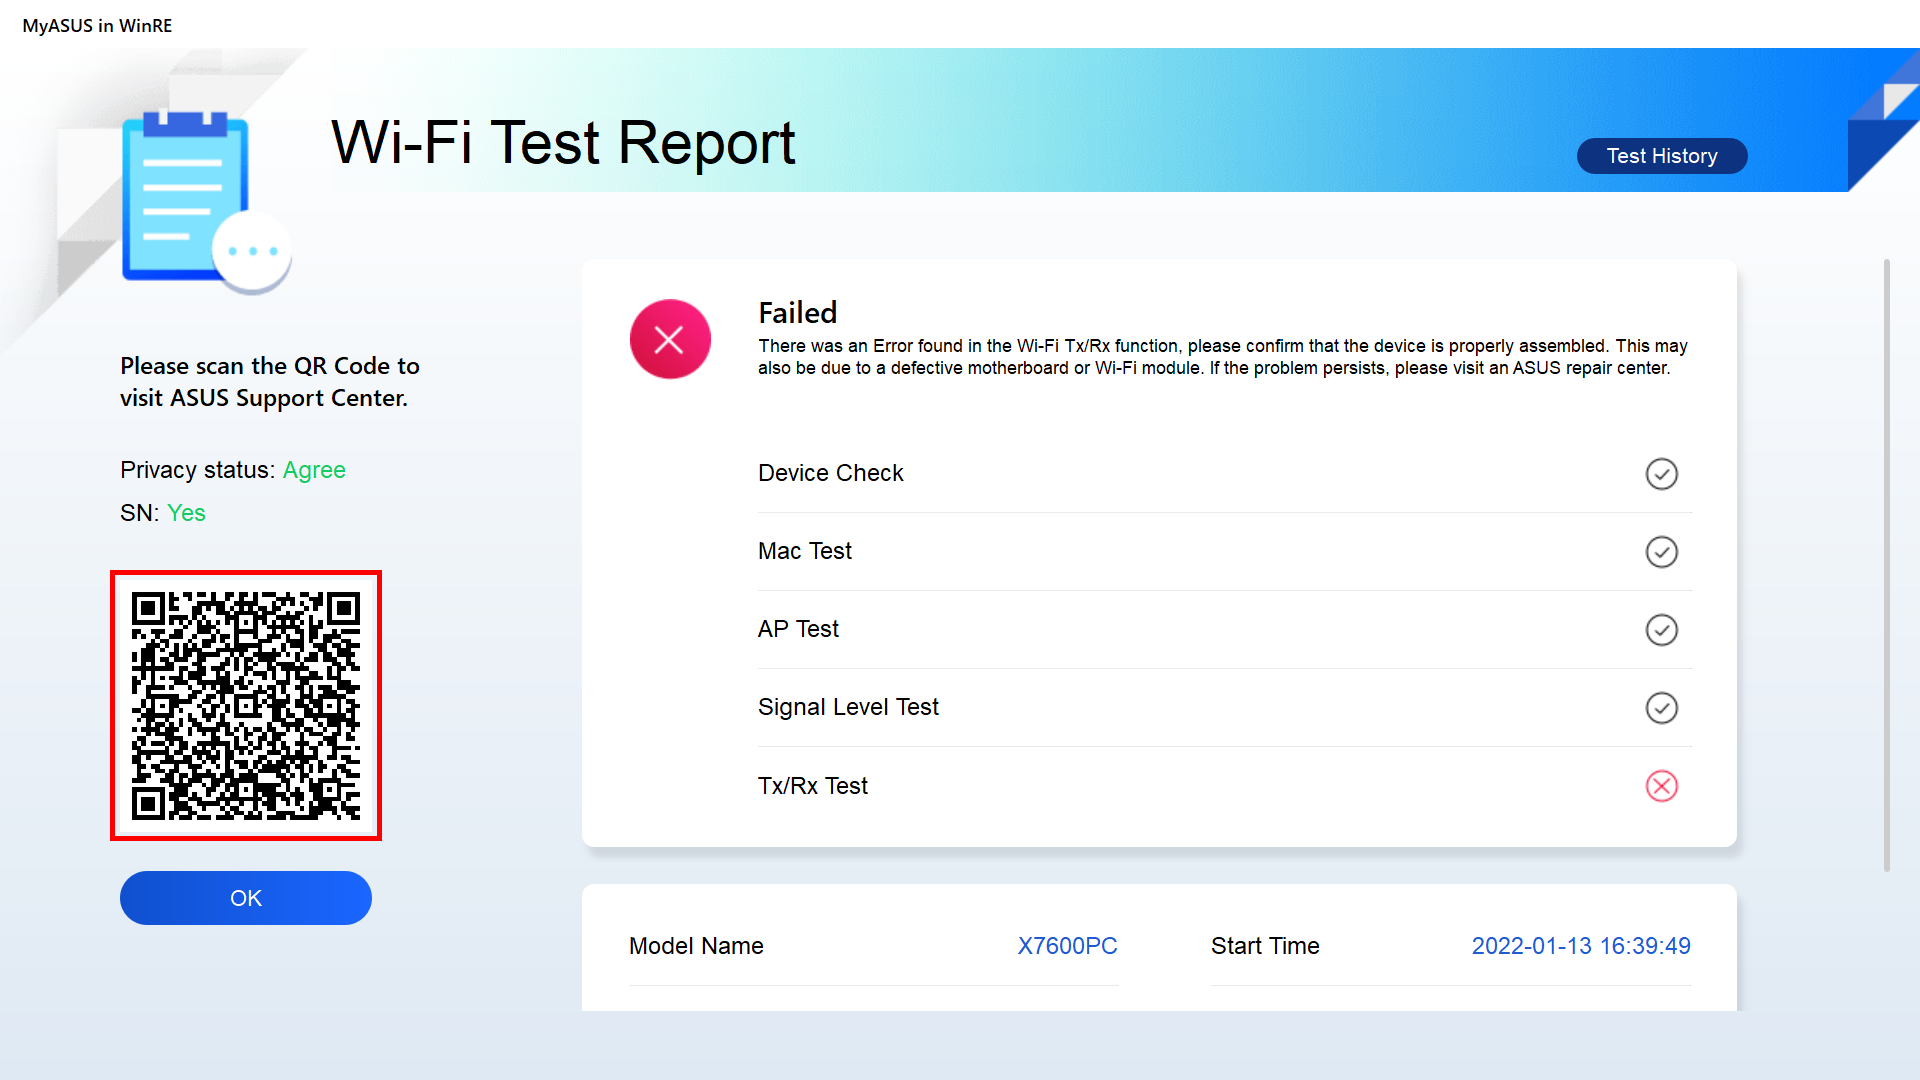Viewport: 1920px width, 1080px height.
Task: Click the model name value X7600PC
Action: tap(1067, 946)
